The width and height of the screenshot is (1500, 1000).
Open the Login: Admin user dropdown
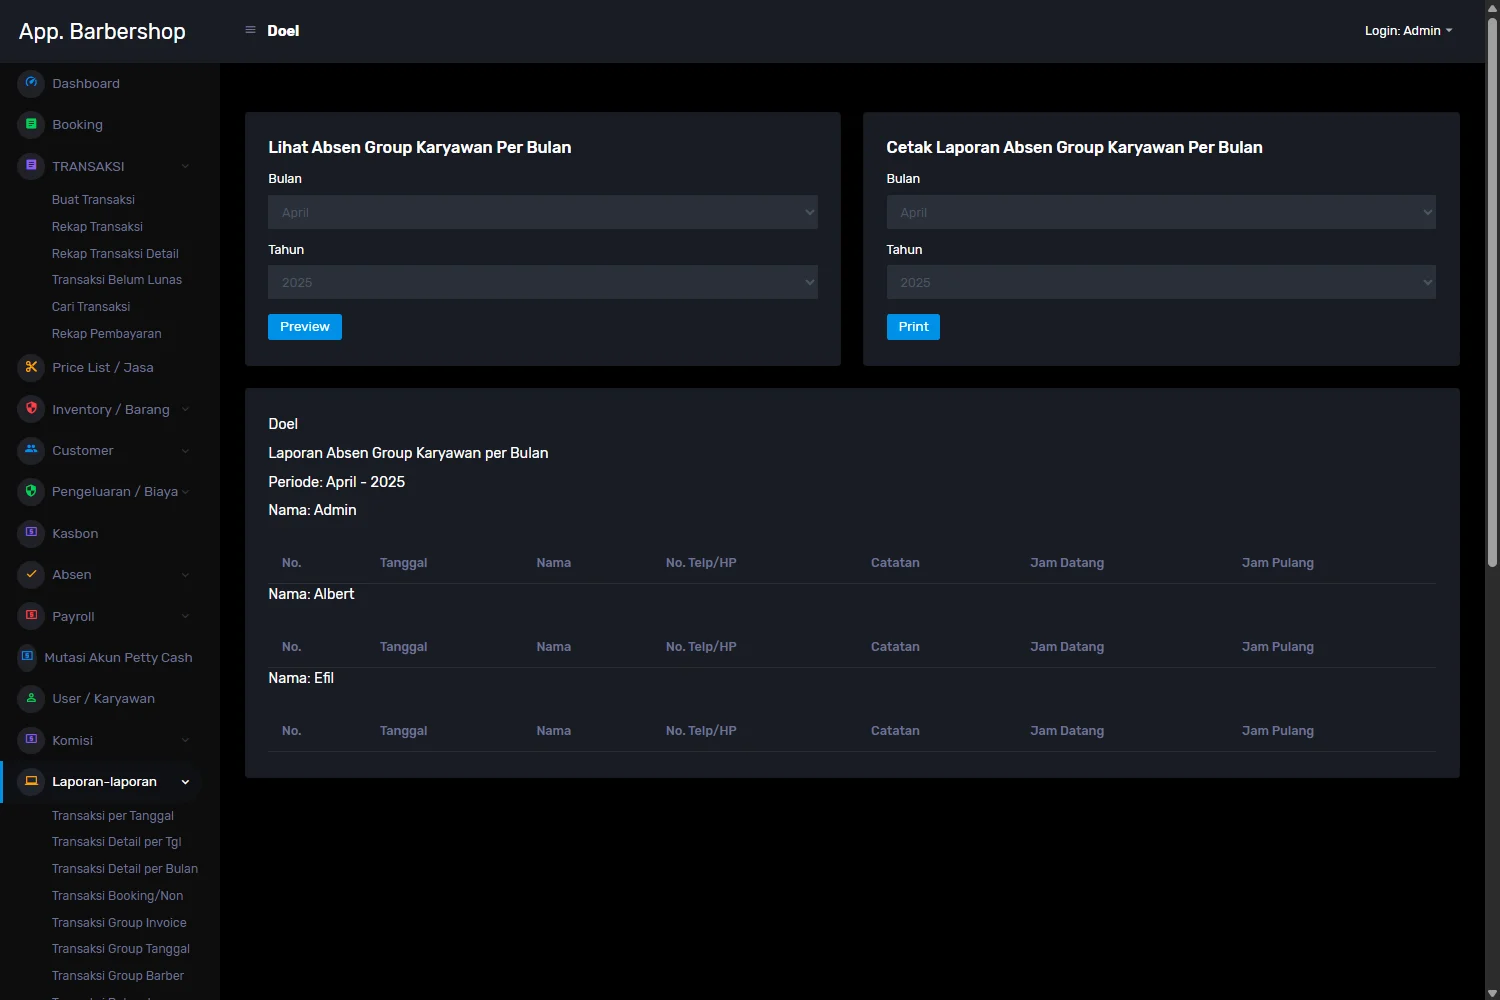1408,31
